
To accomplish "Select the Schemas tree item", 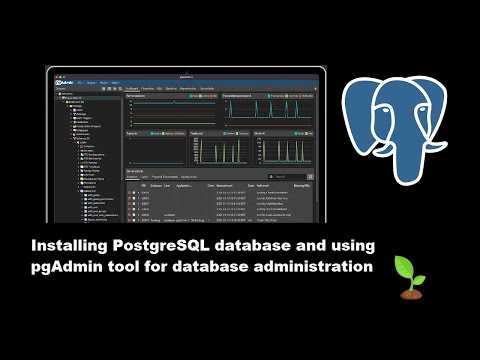I will click(x=82, y=138).
